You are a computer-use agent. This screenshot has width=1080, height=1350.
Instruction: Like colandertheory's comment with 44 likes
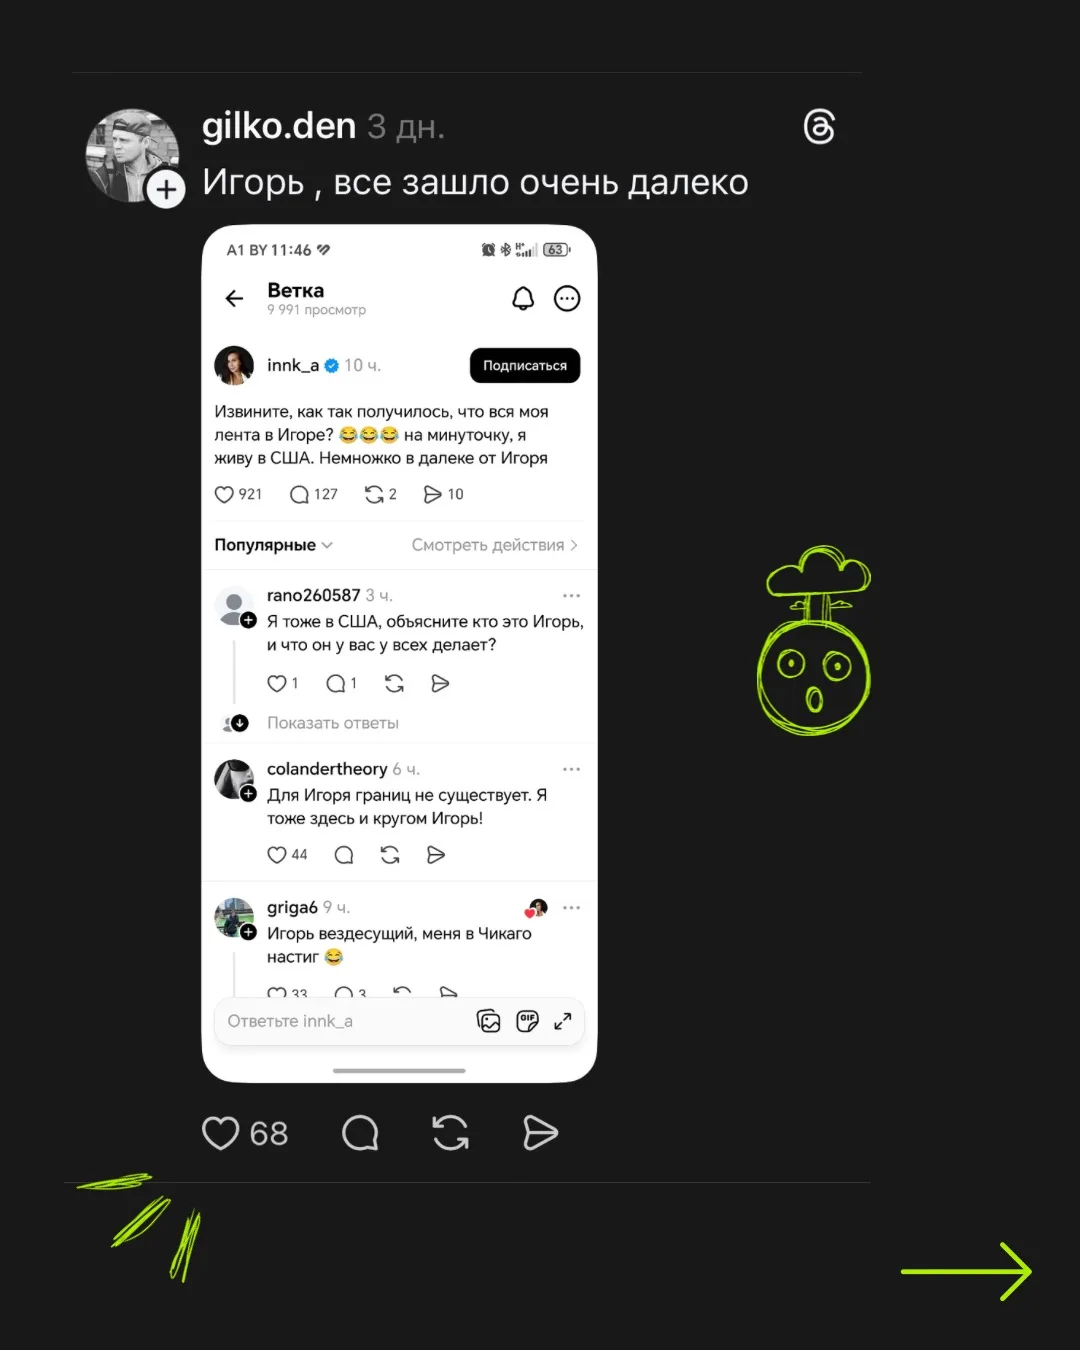point(287,854)
